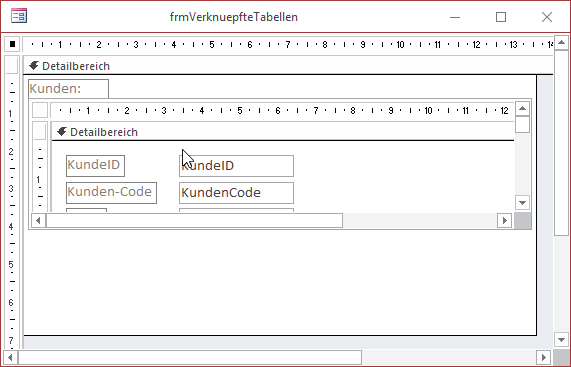Select the outer form via the top-left selector box

point(12,44)
